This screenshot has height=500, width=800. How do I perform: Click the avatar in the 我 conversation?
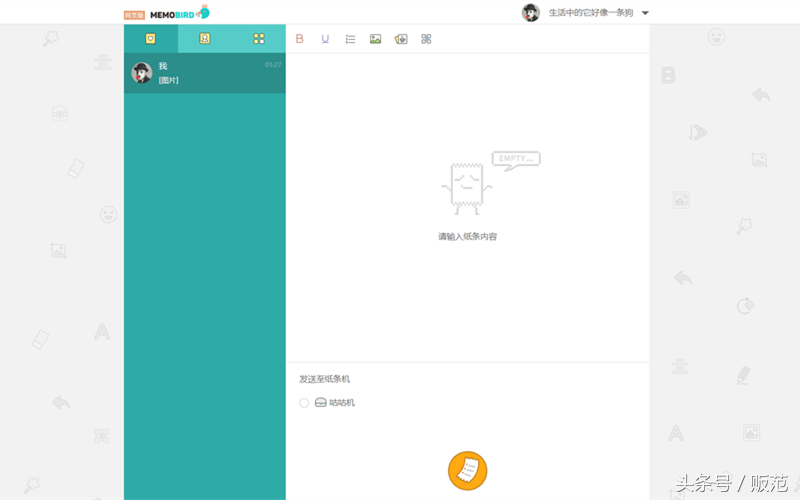(x=142, y=73)
